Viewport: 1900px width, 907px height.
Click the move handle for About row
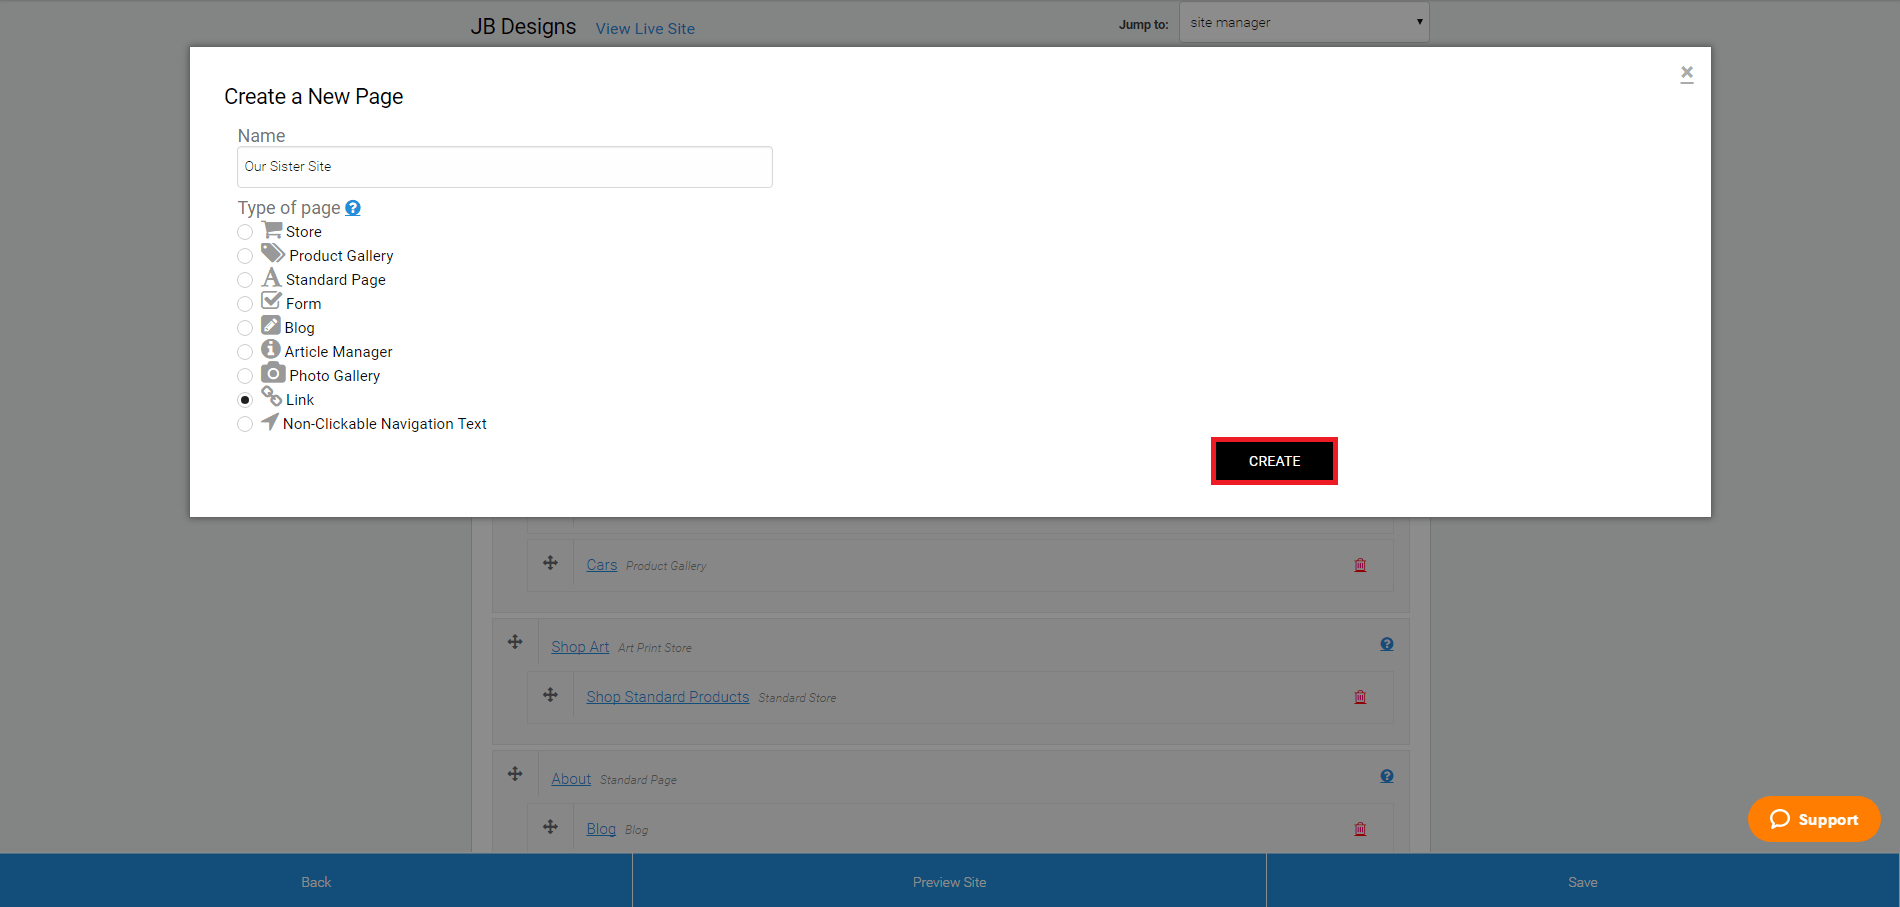click(515, 774)
